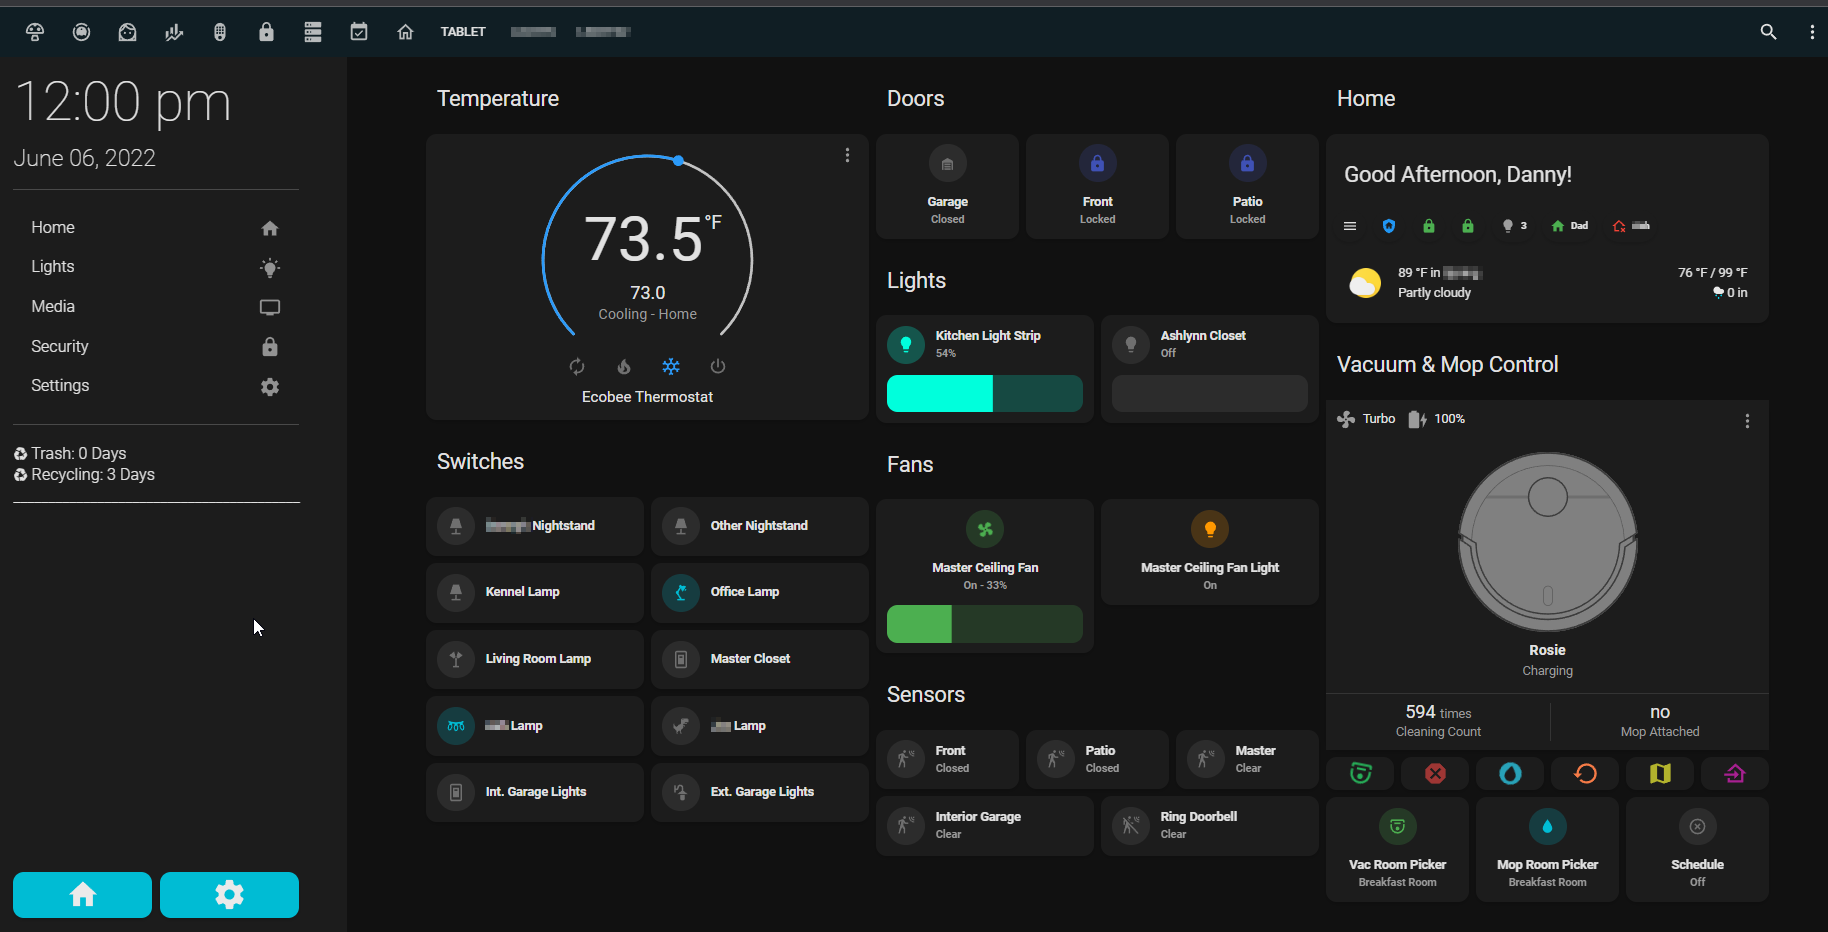This screenshot has width=1828, height=932.
Task: Open the calendar-check tab in header
Action: tap(359, 32)
